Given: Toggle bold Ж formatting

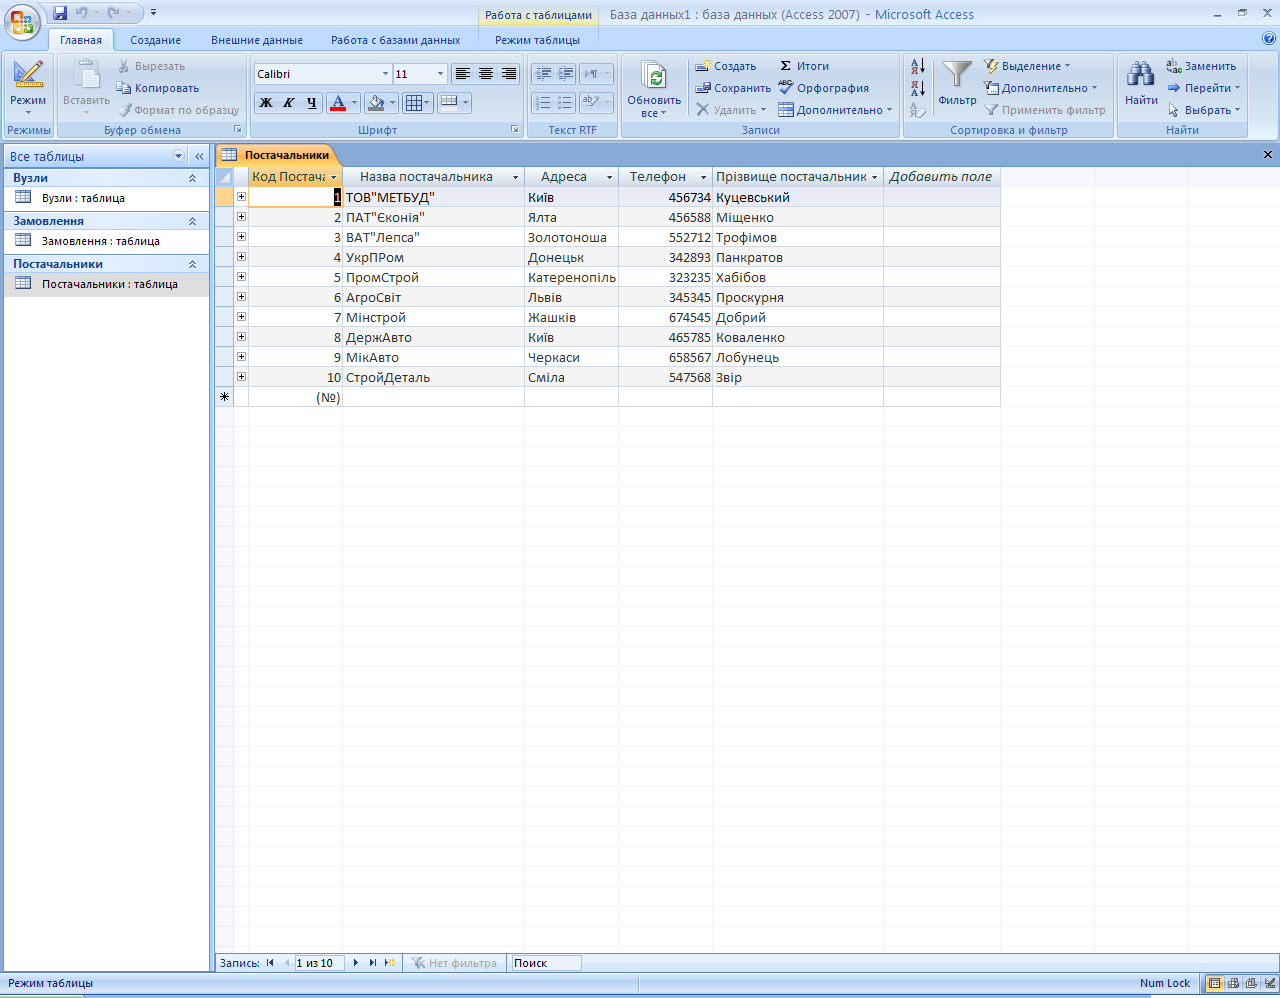Looking at the screenshot, I should click(x=266, y=102).
